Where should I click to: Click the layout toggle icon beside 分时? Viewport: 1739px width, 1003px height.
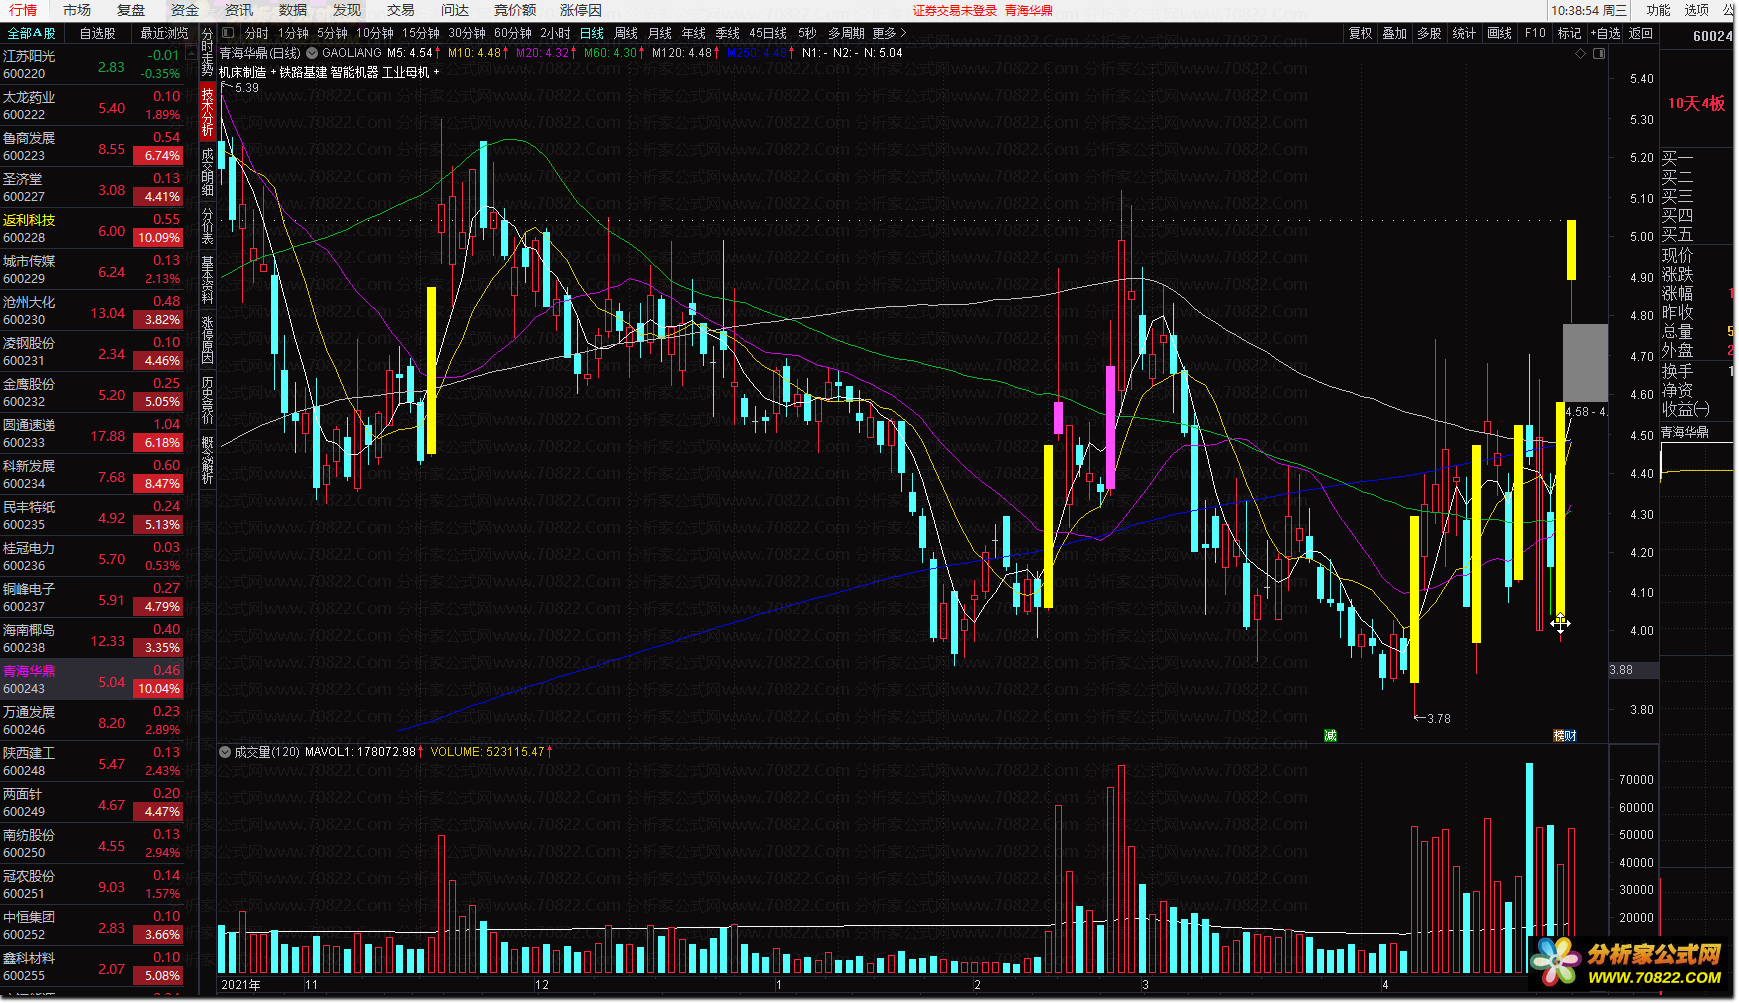[228, 33]
